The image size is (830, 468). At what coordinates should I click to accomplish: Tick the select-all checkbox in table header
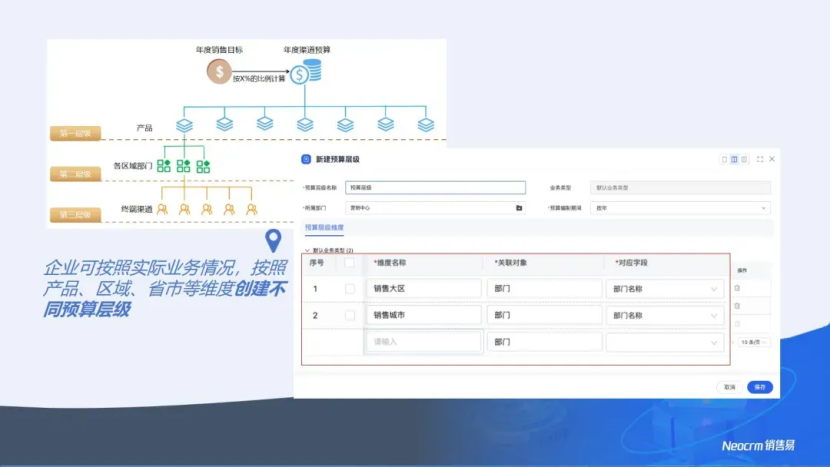(350, 263)
